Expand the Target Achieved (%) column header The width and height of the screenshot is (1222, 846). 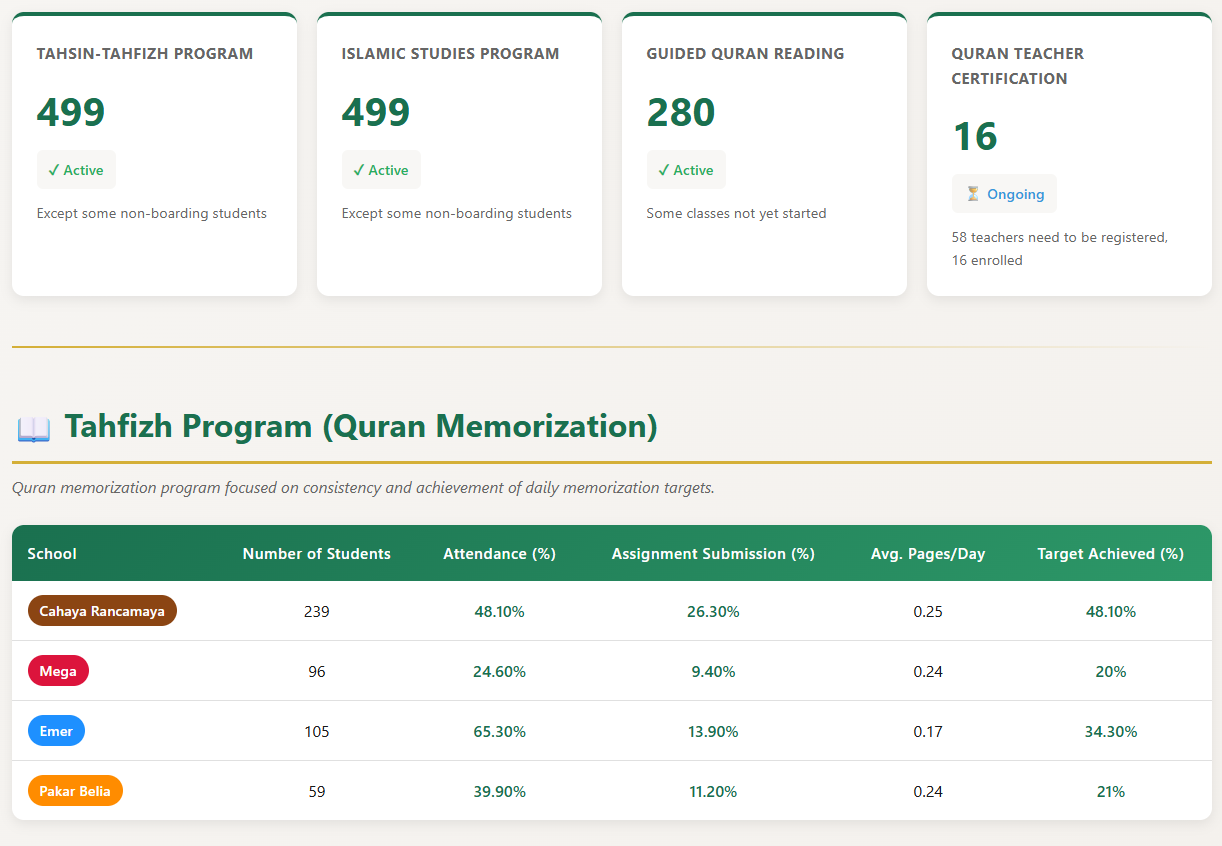pos(1110,553)
